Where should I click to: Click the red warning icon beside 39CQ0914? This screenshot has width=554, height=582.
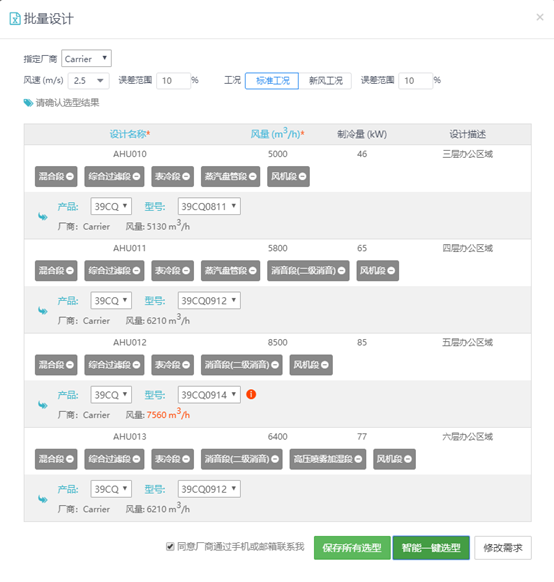[251, 394]
